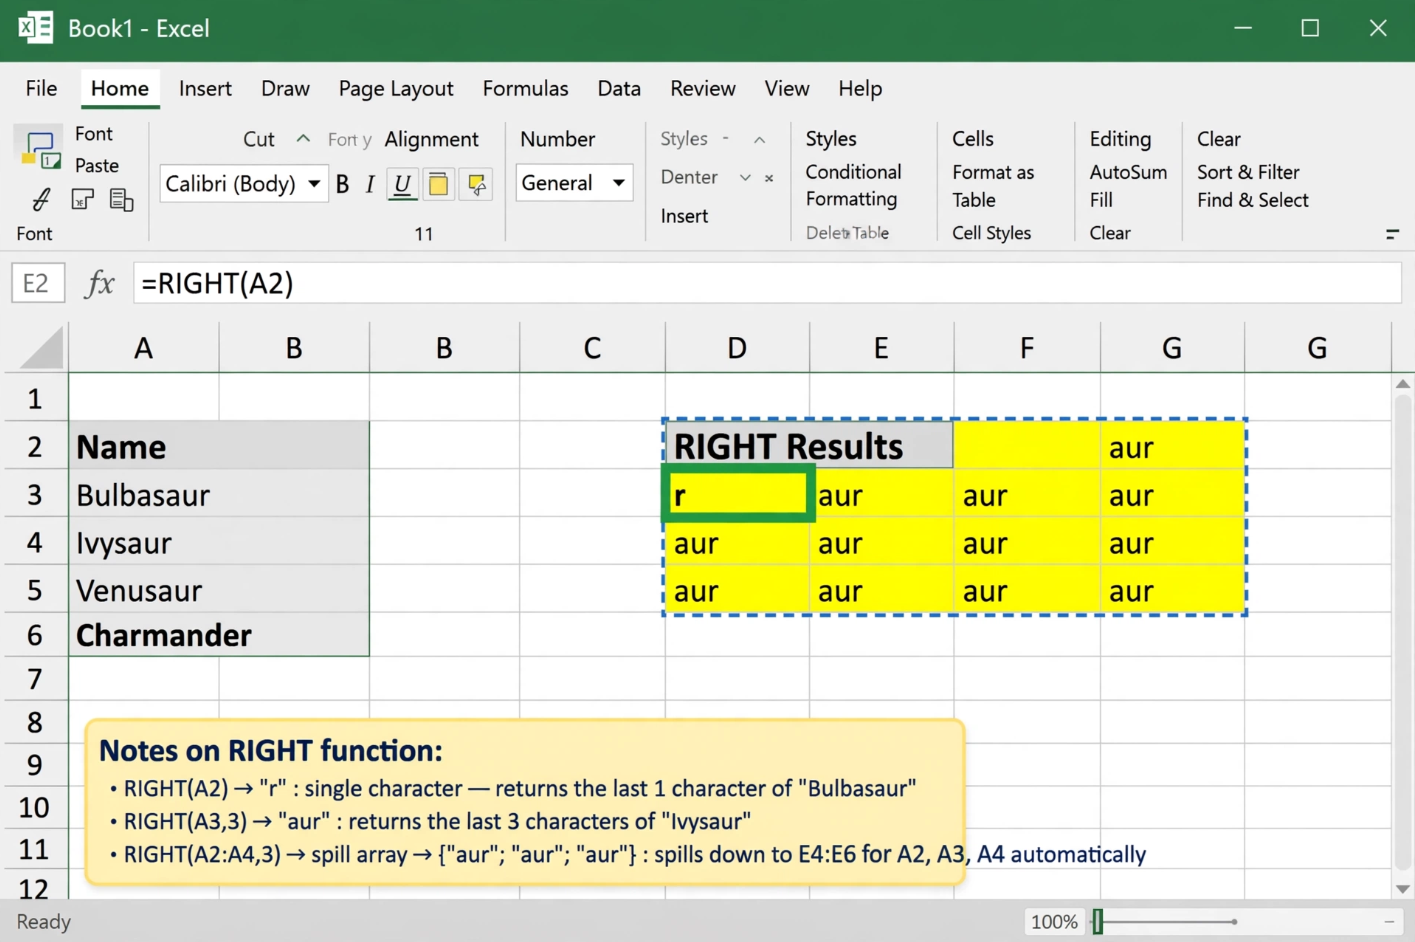Select row 10 header
This screenshot has height=942, width=1415.
coord(35,807)
